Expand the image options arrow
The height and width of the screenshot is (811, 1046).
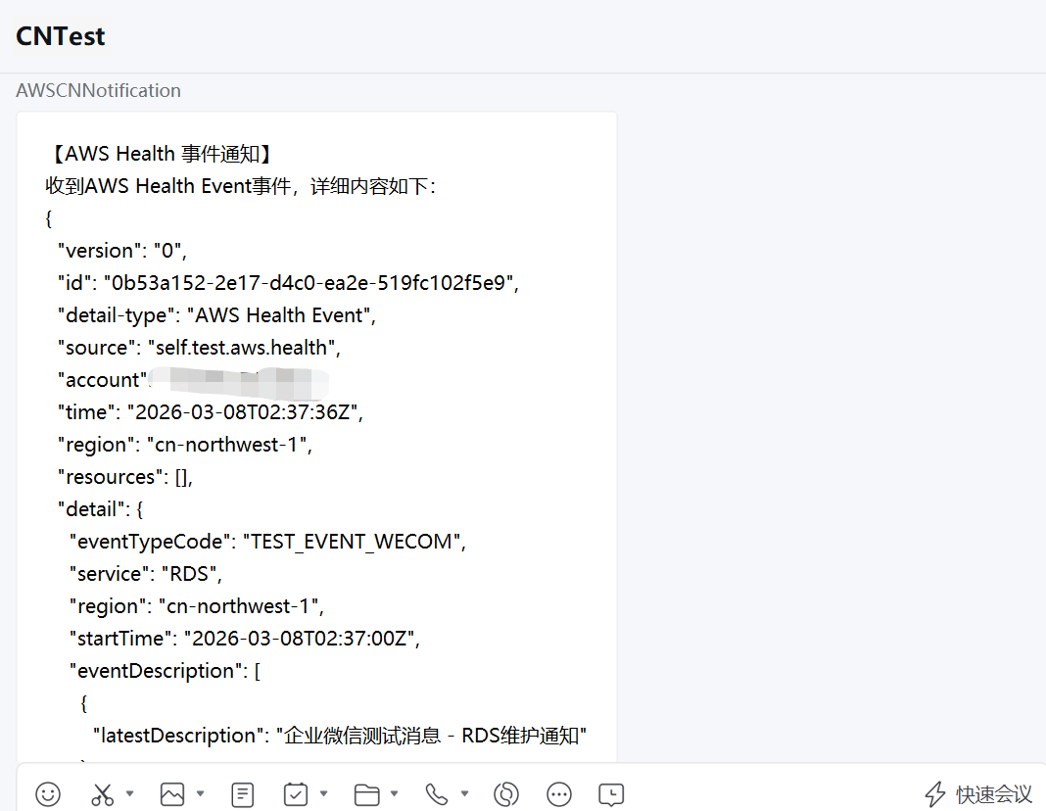click(200, 793)
